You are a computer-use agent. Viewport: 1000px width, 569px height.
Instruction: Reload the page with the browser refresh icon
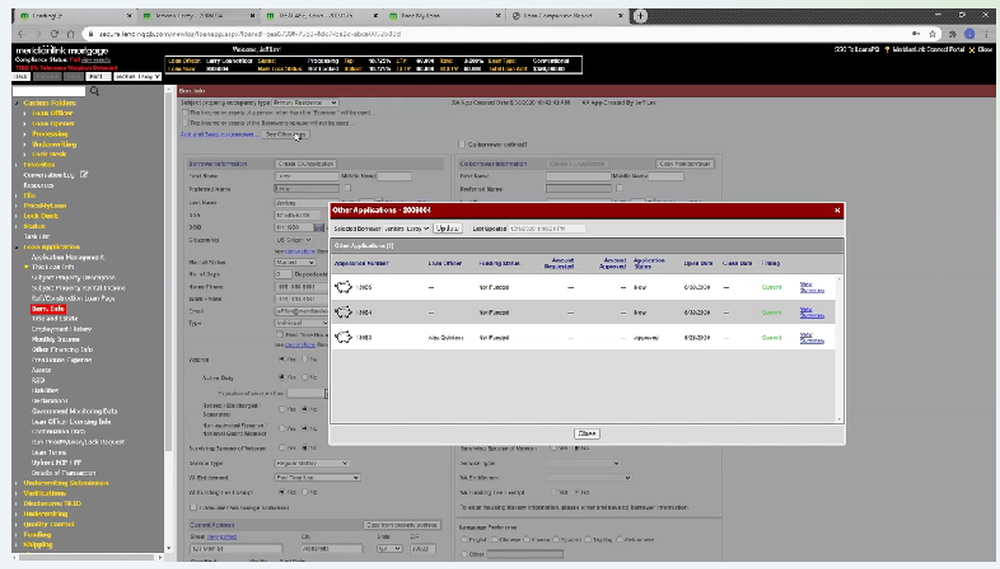coord(54,34)
